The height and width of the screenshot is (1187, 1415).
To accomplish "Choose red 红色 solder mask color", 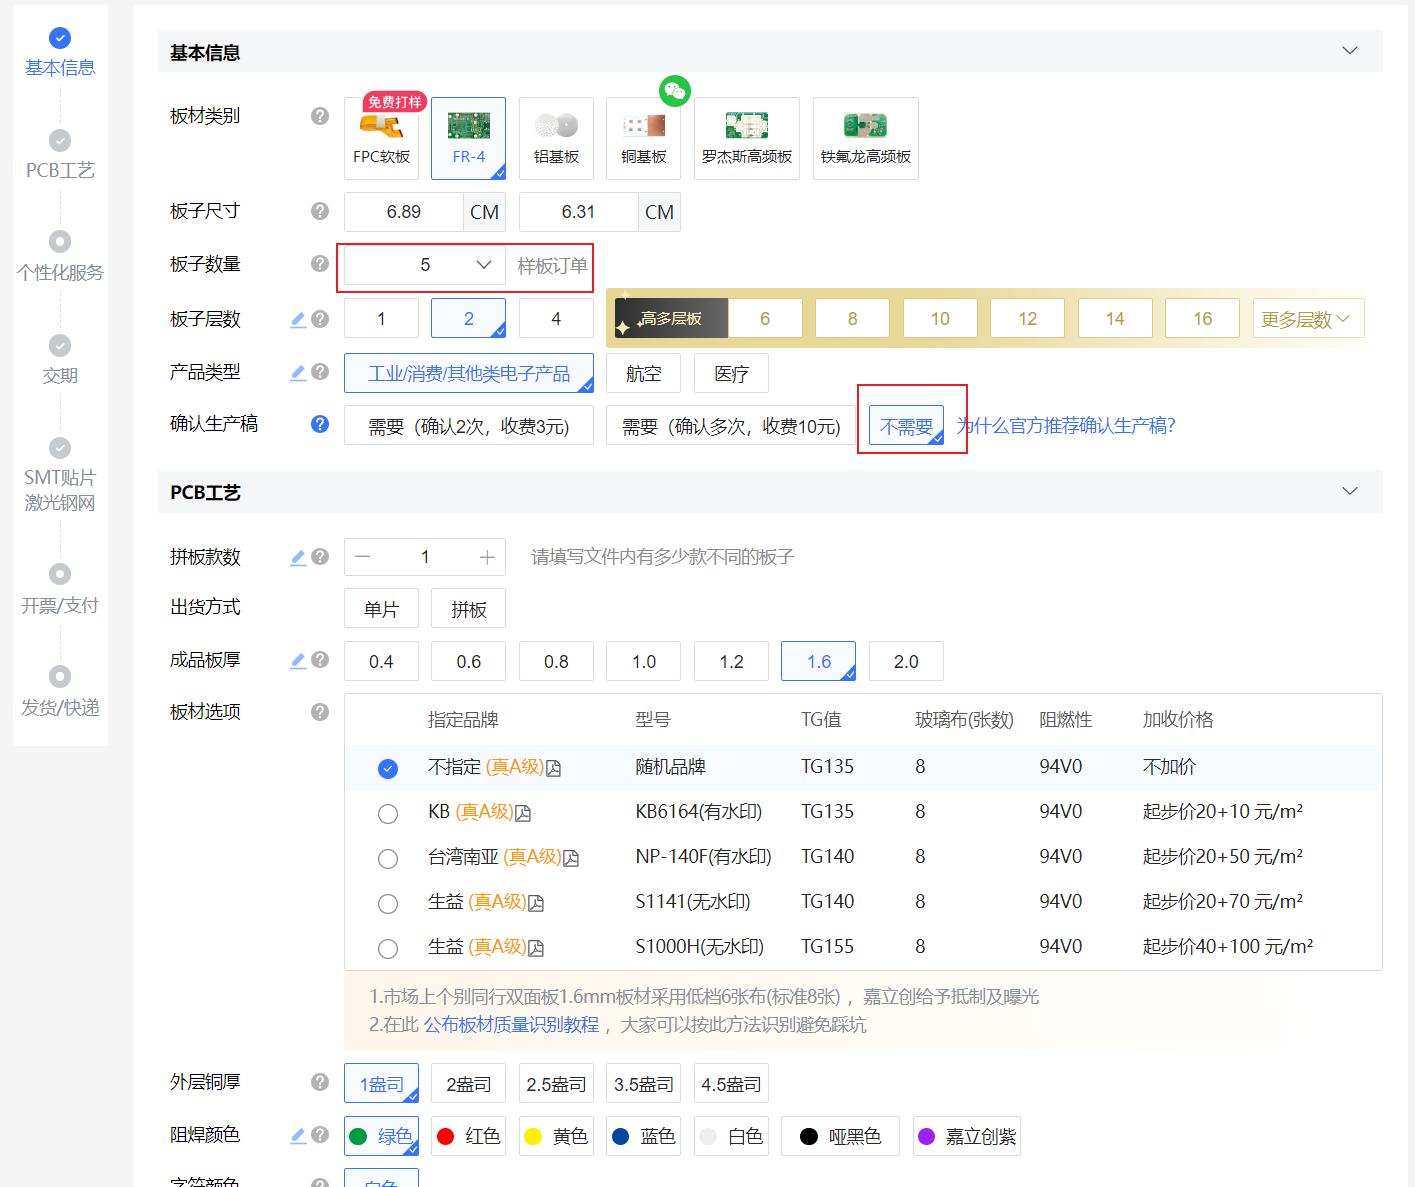I will click(469, 1136).
